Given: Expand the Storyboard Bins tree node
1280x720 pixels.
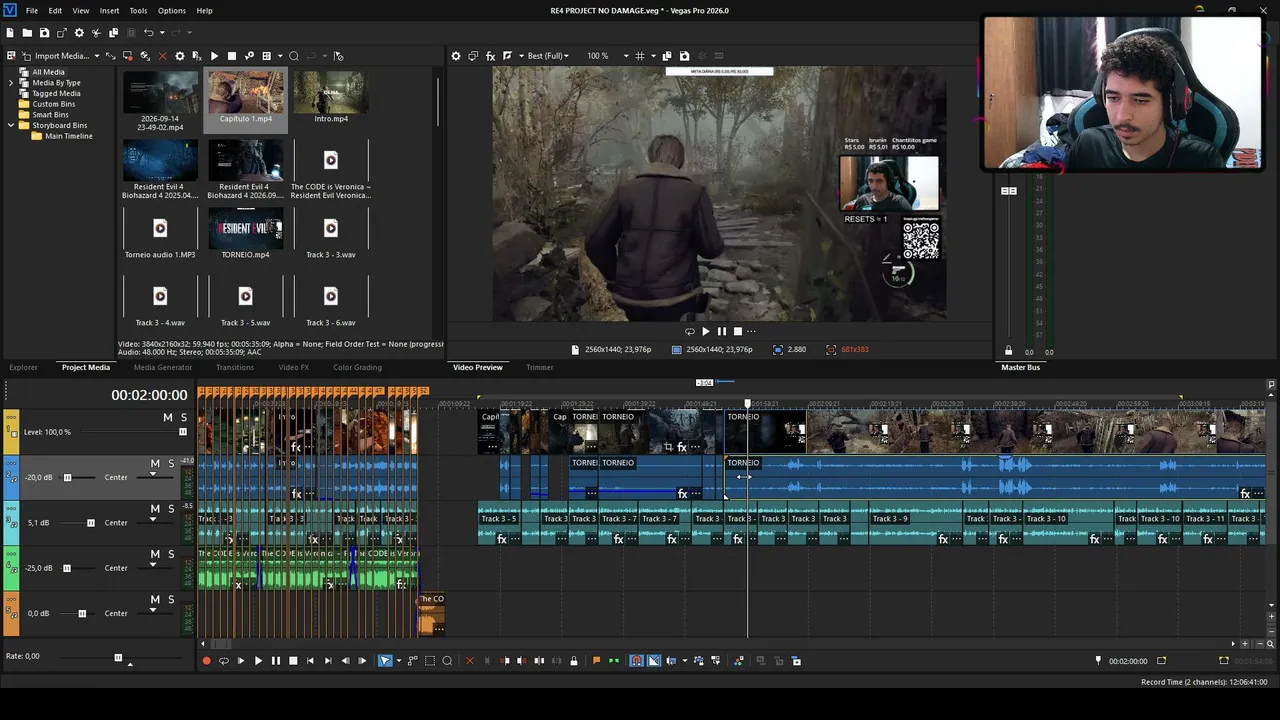Looking at the screenshot, I should pyautogui.click(x=11, y=126).
